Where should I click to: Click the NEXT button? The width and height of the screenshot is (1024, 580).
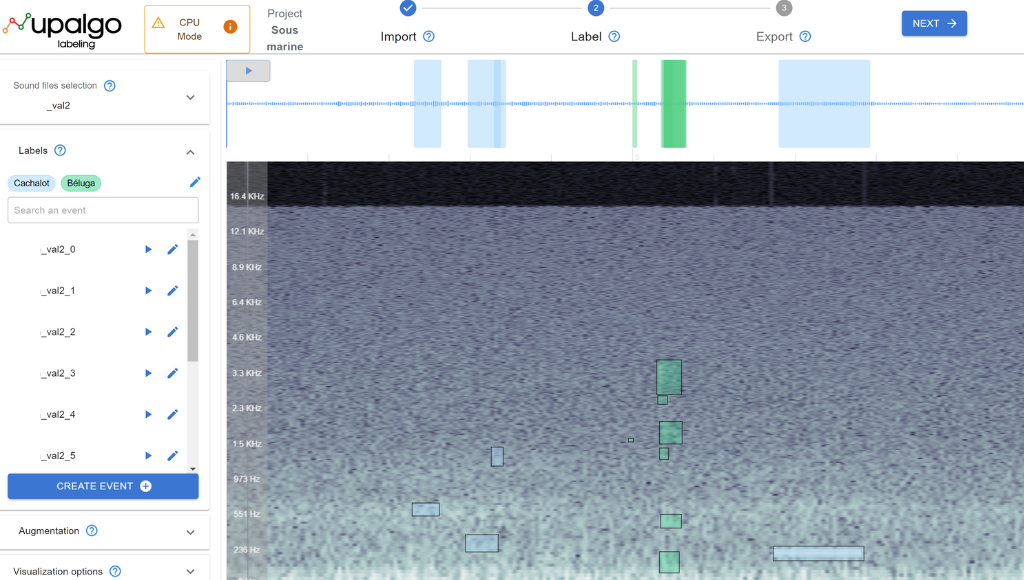[x=933, y=23]
